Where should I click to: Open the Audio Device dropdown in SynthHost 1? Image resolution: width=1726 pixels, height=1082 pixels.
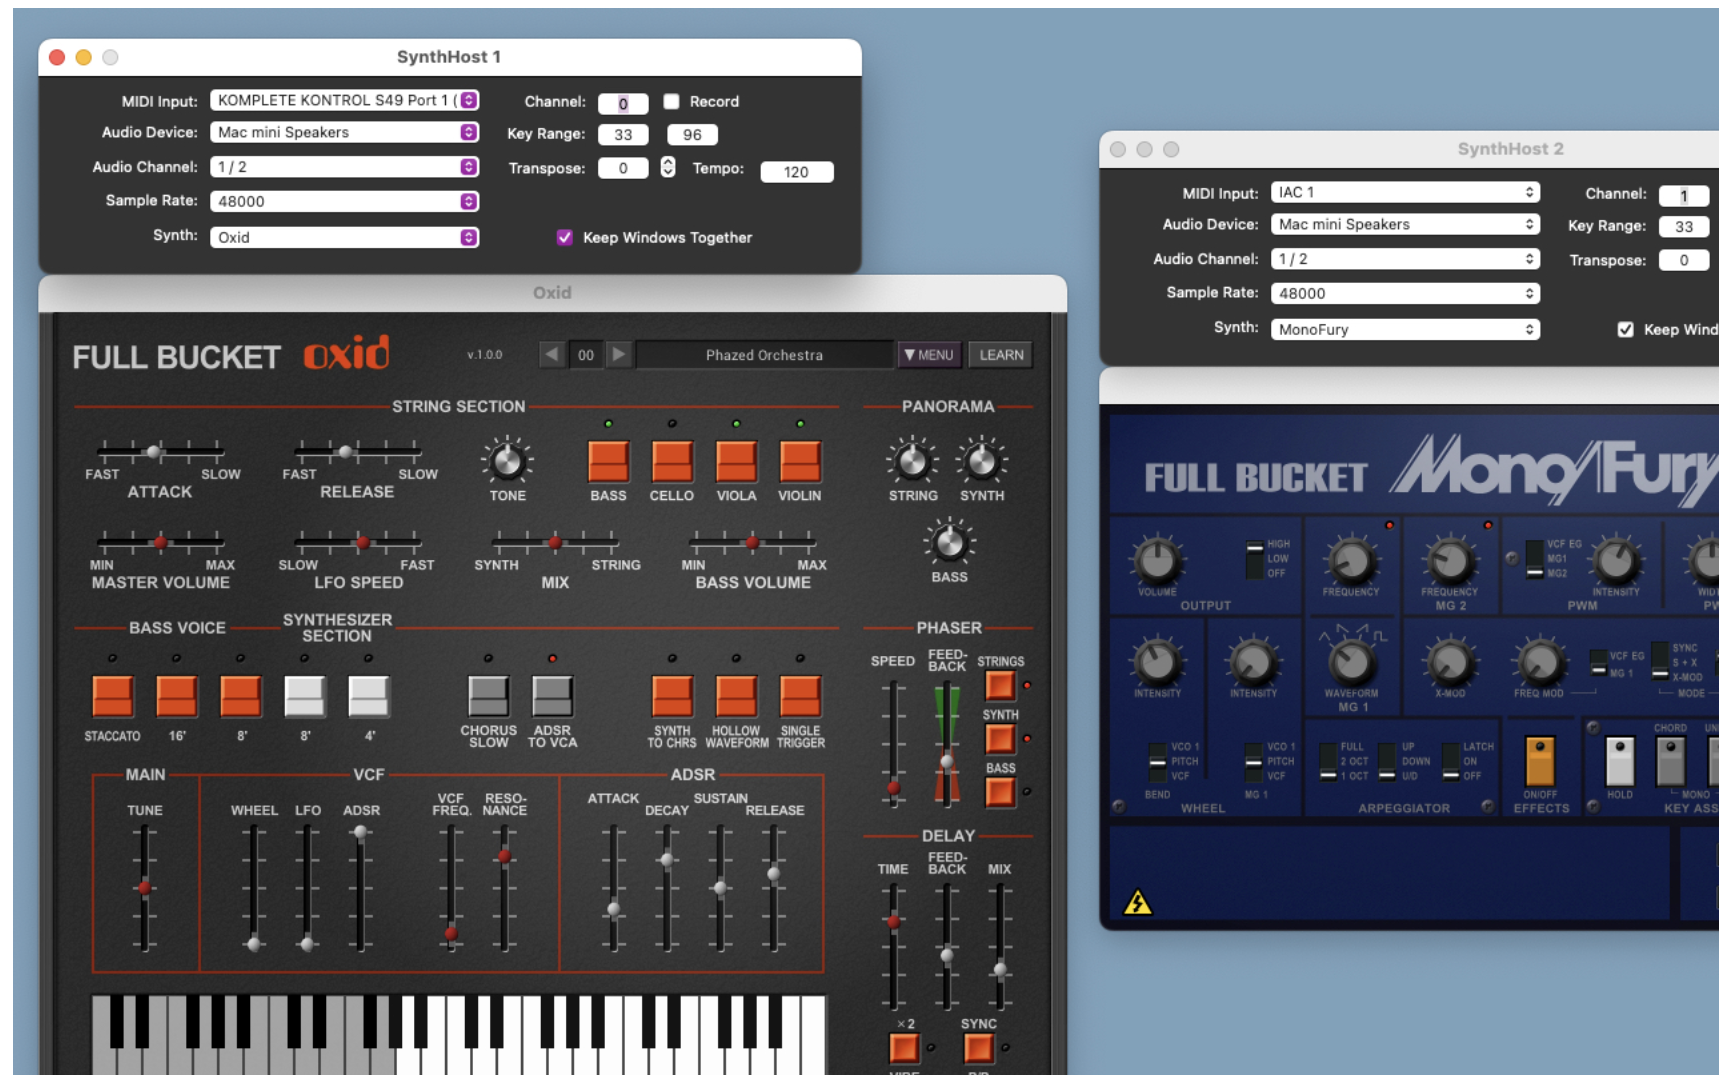point(344,132)
